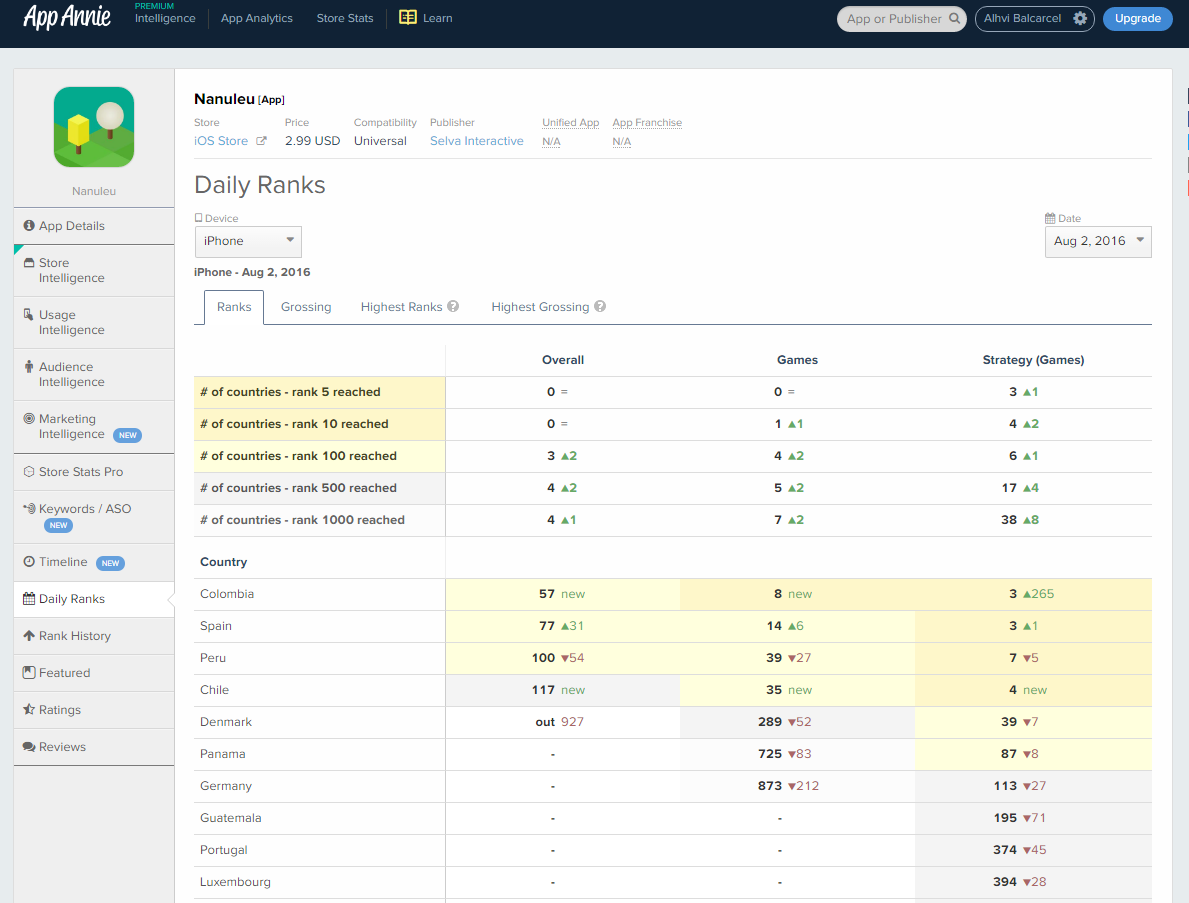Click the Luxembourg country row
This screenshot has width=1189, height=903.
pos(673,882)
